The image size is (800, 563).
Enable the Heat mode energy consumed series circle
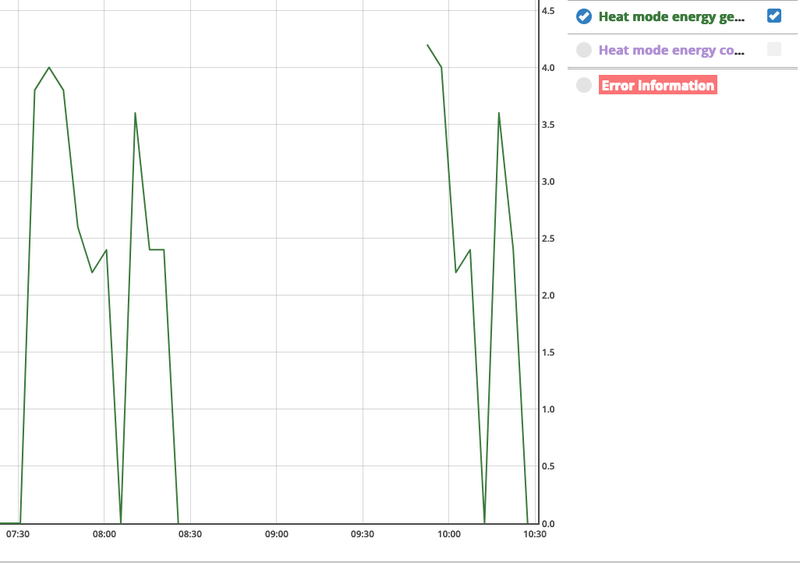(x=584, y=50)
